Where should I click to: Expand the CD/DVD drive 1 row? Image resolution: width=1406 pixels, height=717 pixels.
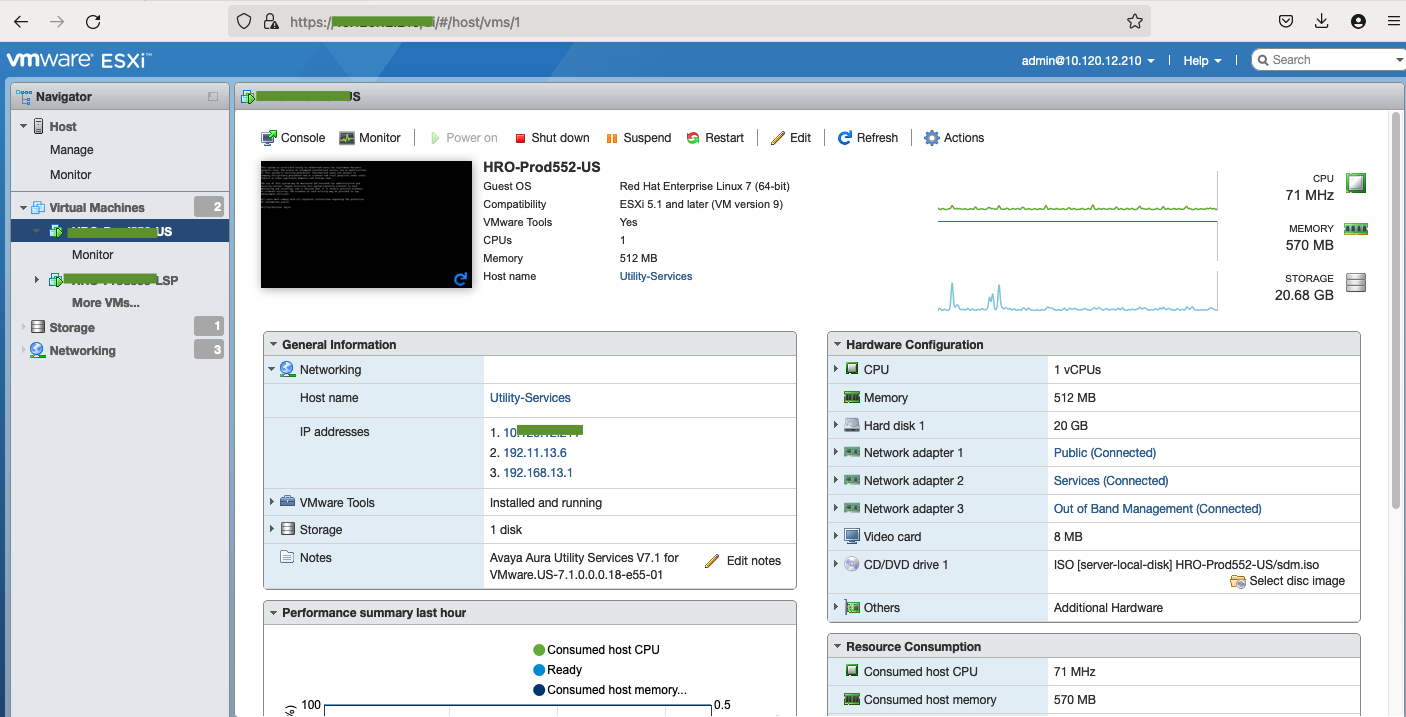coord(836,564)
